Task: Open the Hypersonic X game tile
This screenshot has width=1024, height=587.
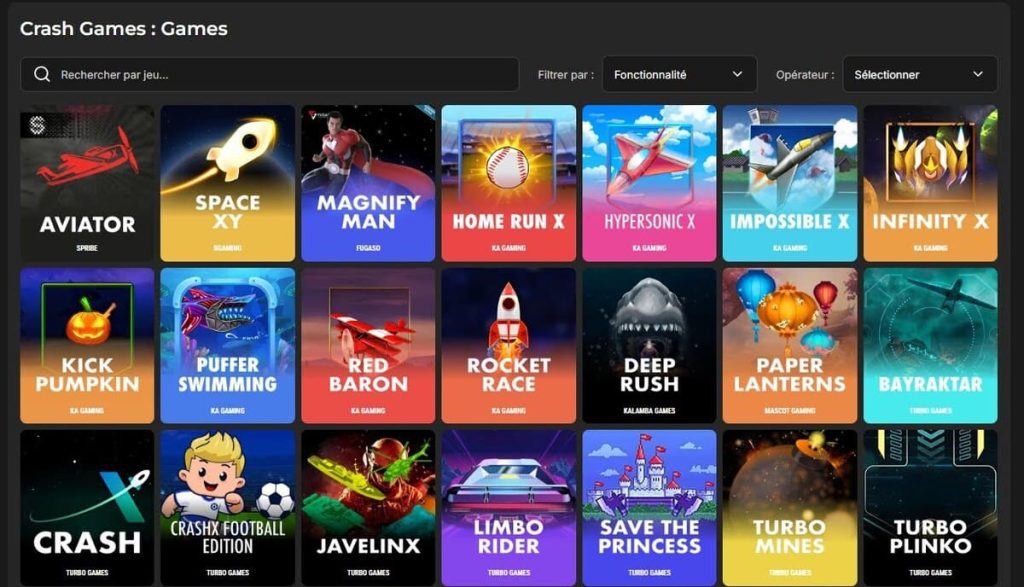Action: point(649,183)
